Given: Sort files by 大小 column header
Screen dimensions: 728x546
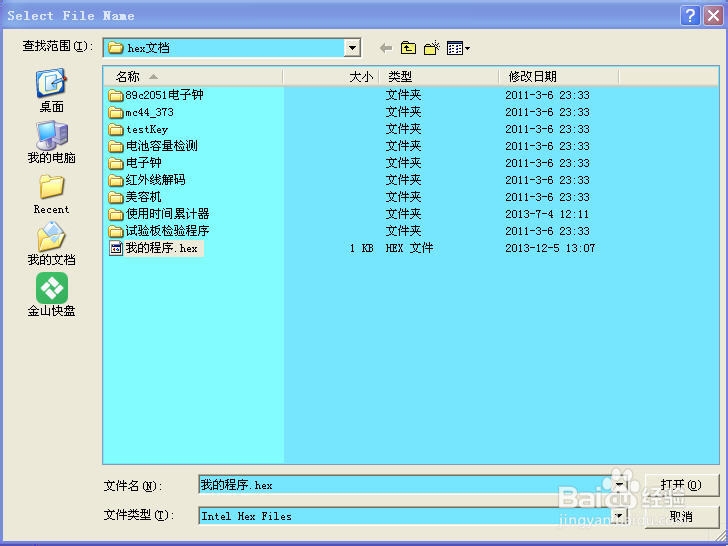Looking at the screenshot, I should tap(331, 77).
